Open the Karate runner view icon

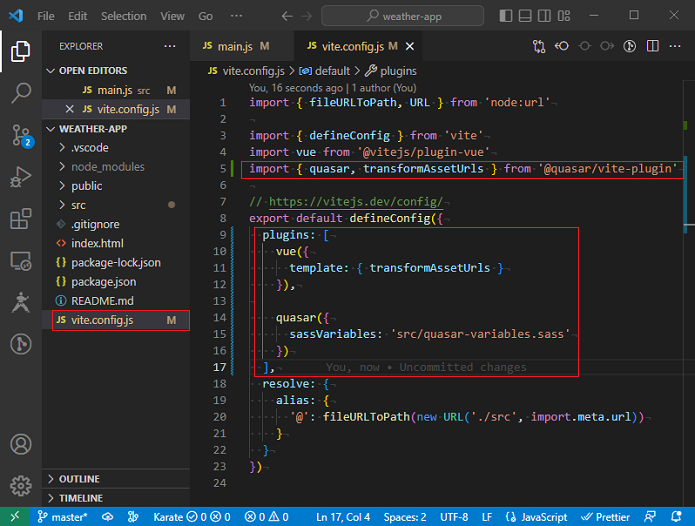click(x=20, y=303)
